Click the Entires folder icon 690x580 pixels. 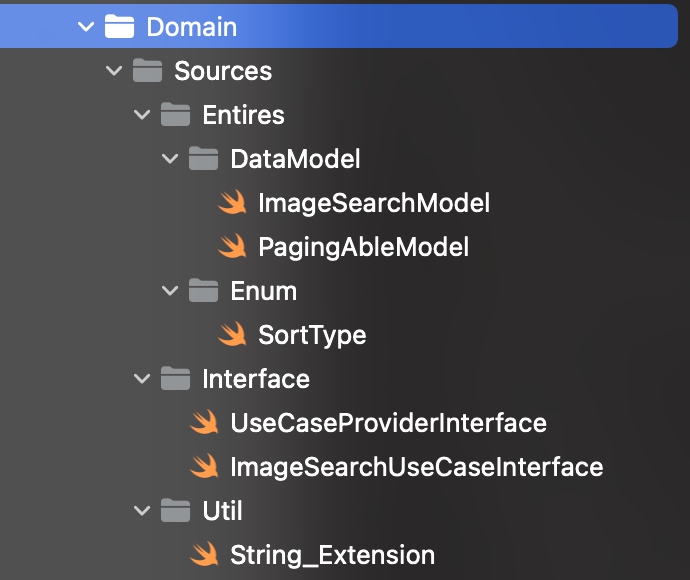175,114
